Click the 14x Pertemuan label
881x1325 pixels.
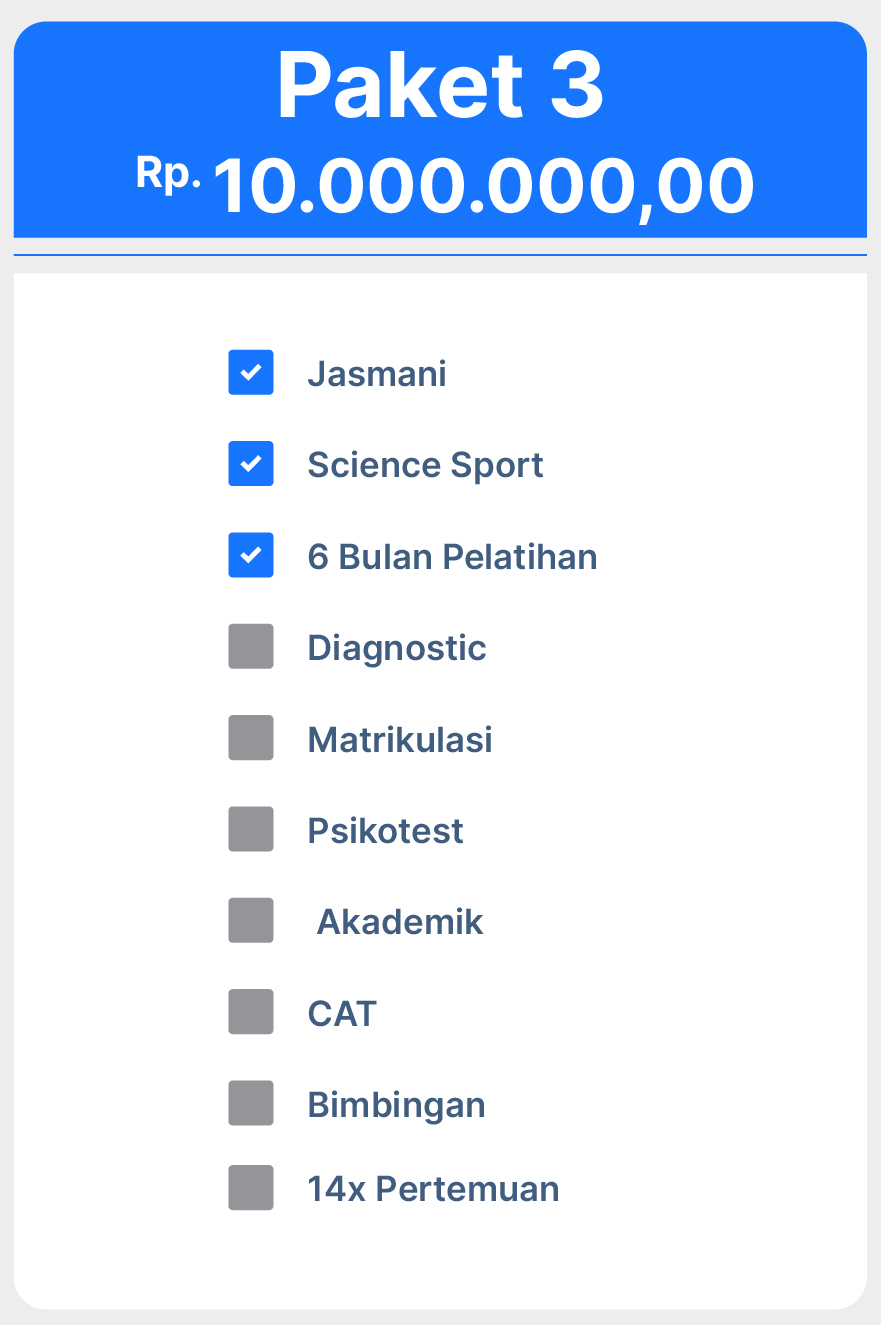433,1189
